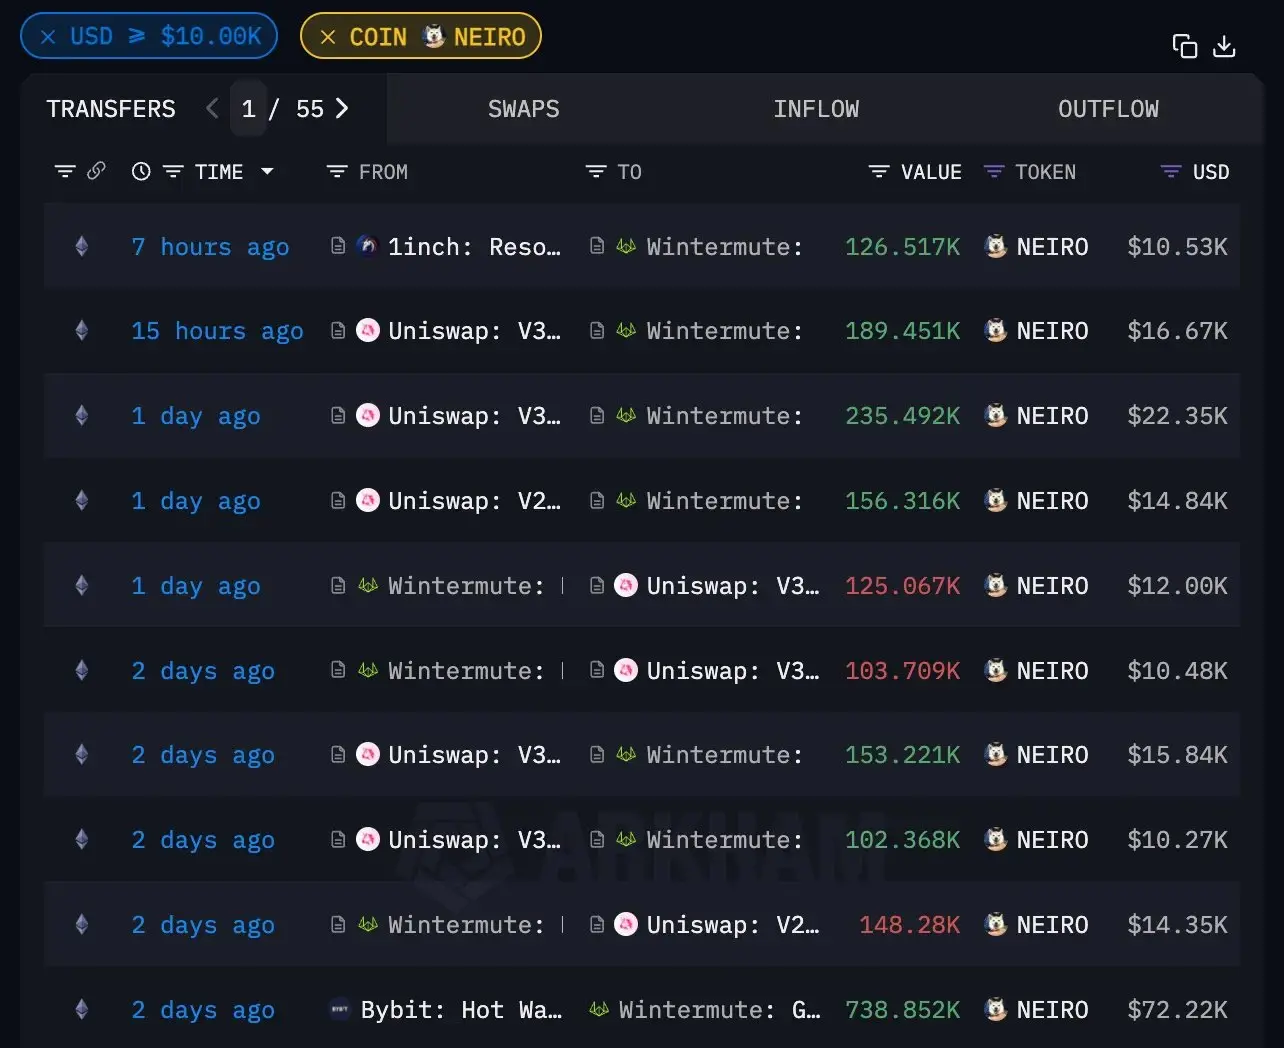Screen dimensions: 1284x1048
Task: Go to previous transfers page
Action: click(212, 108)
